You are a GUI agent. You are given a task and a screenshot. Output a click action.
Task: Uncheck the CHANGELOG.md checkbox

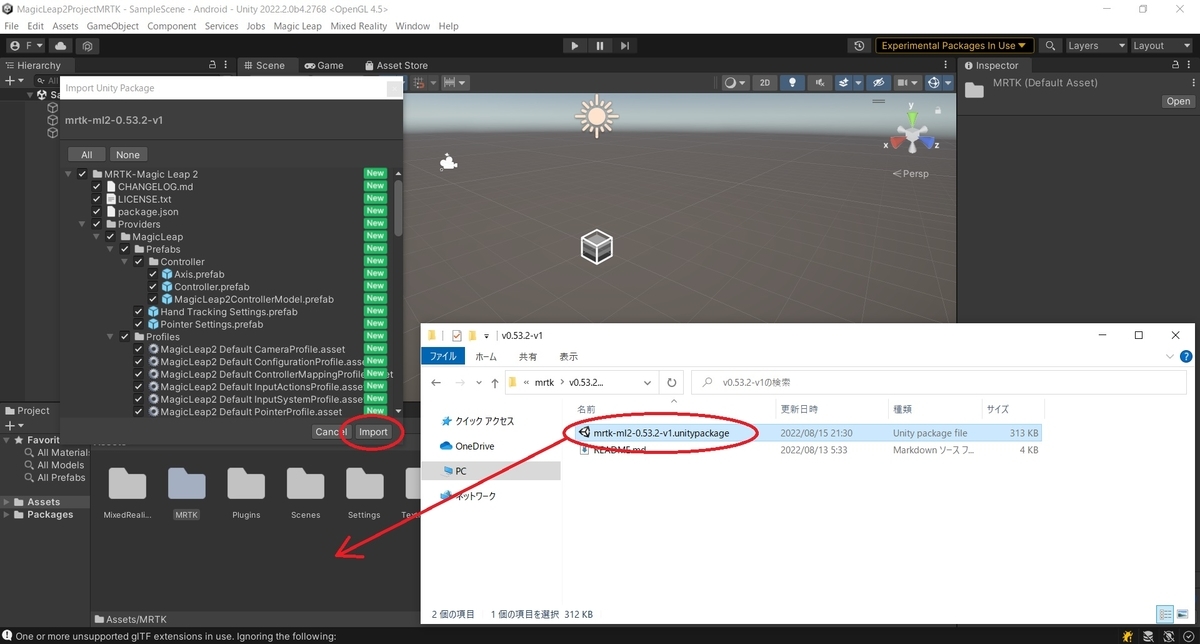coord(97,187)
